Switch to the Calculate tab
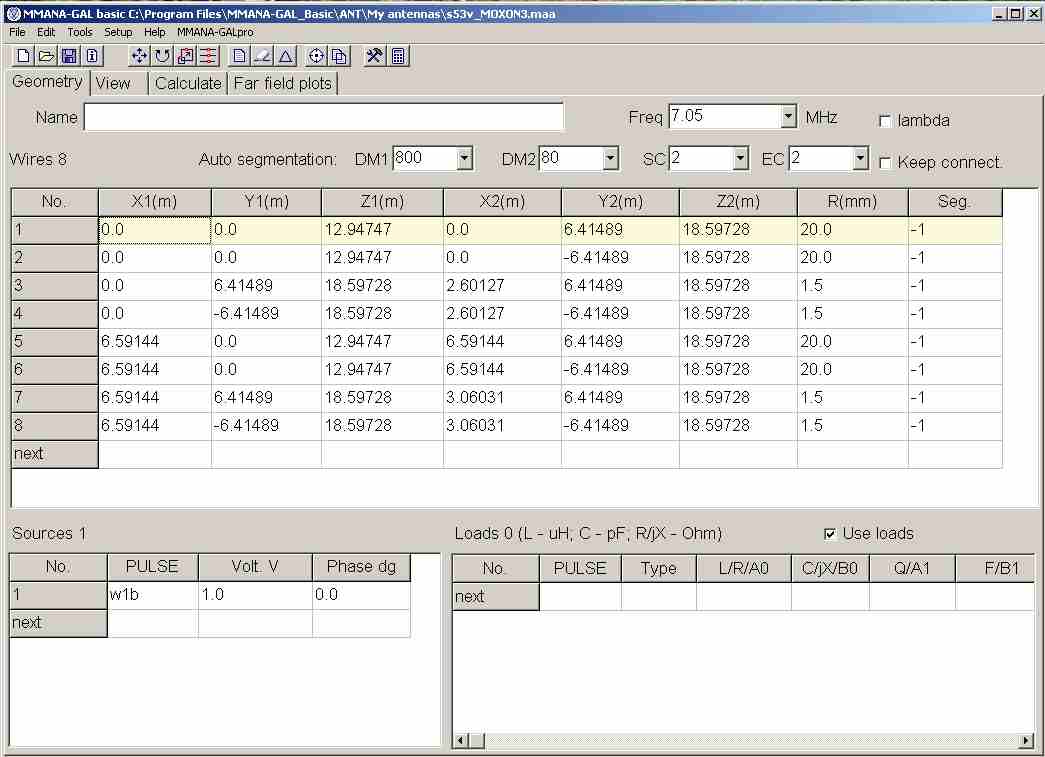1045x757 pixels. coord(188,84)
